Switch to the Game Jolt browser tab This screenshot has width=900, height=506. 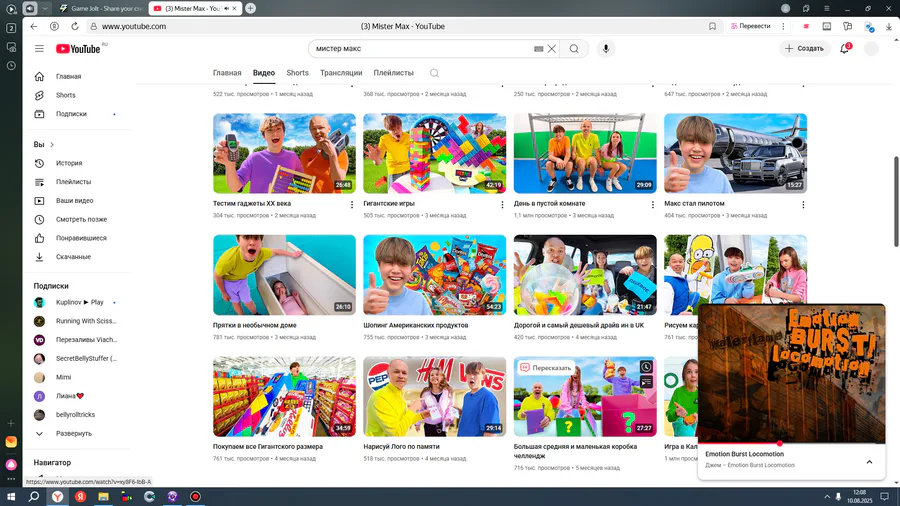coord(102,9)
